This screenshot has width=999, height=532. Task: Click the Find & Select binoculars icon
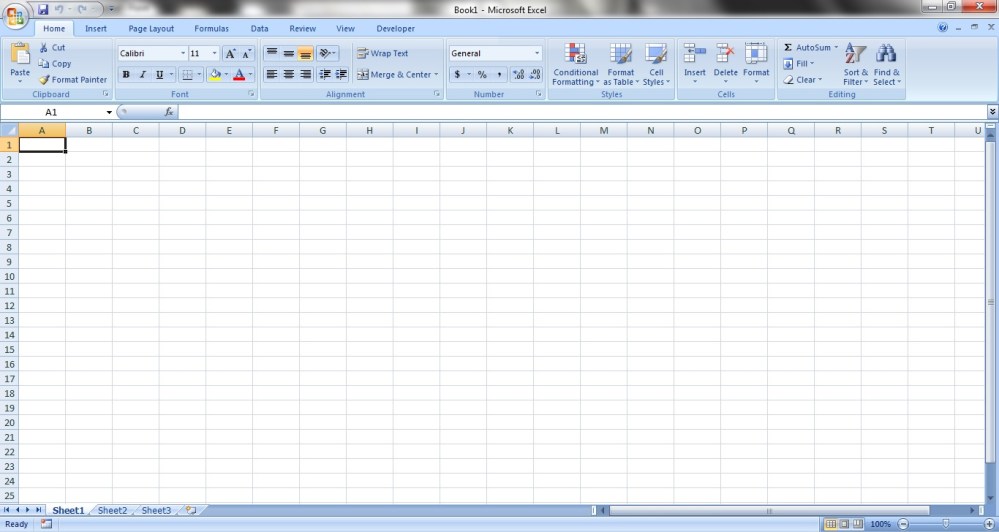point(886,64)
